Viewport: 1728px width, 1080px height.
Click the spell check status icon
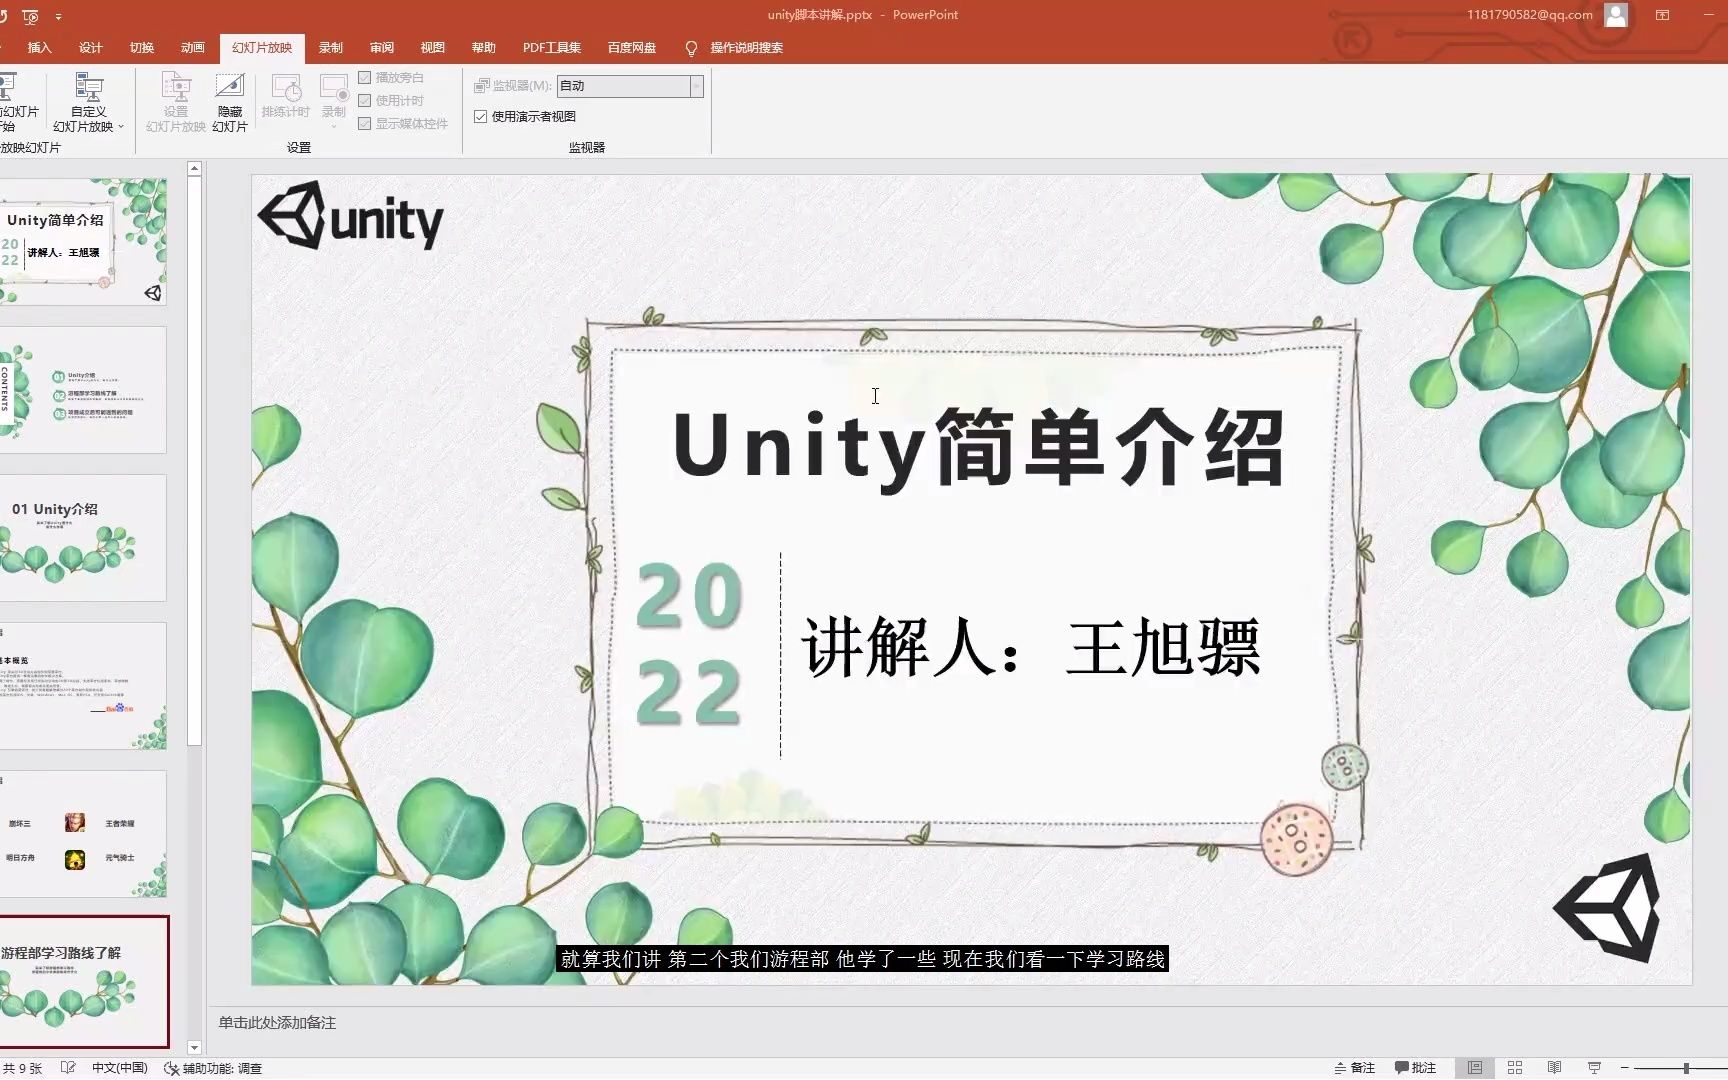(x=68, y=1068)
